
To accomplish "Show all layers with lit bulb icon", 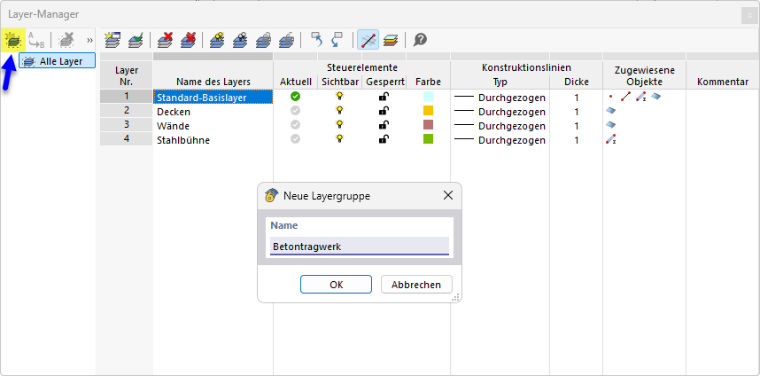I will pyautogui.click(x=217, y=40).
